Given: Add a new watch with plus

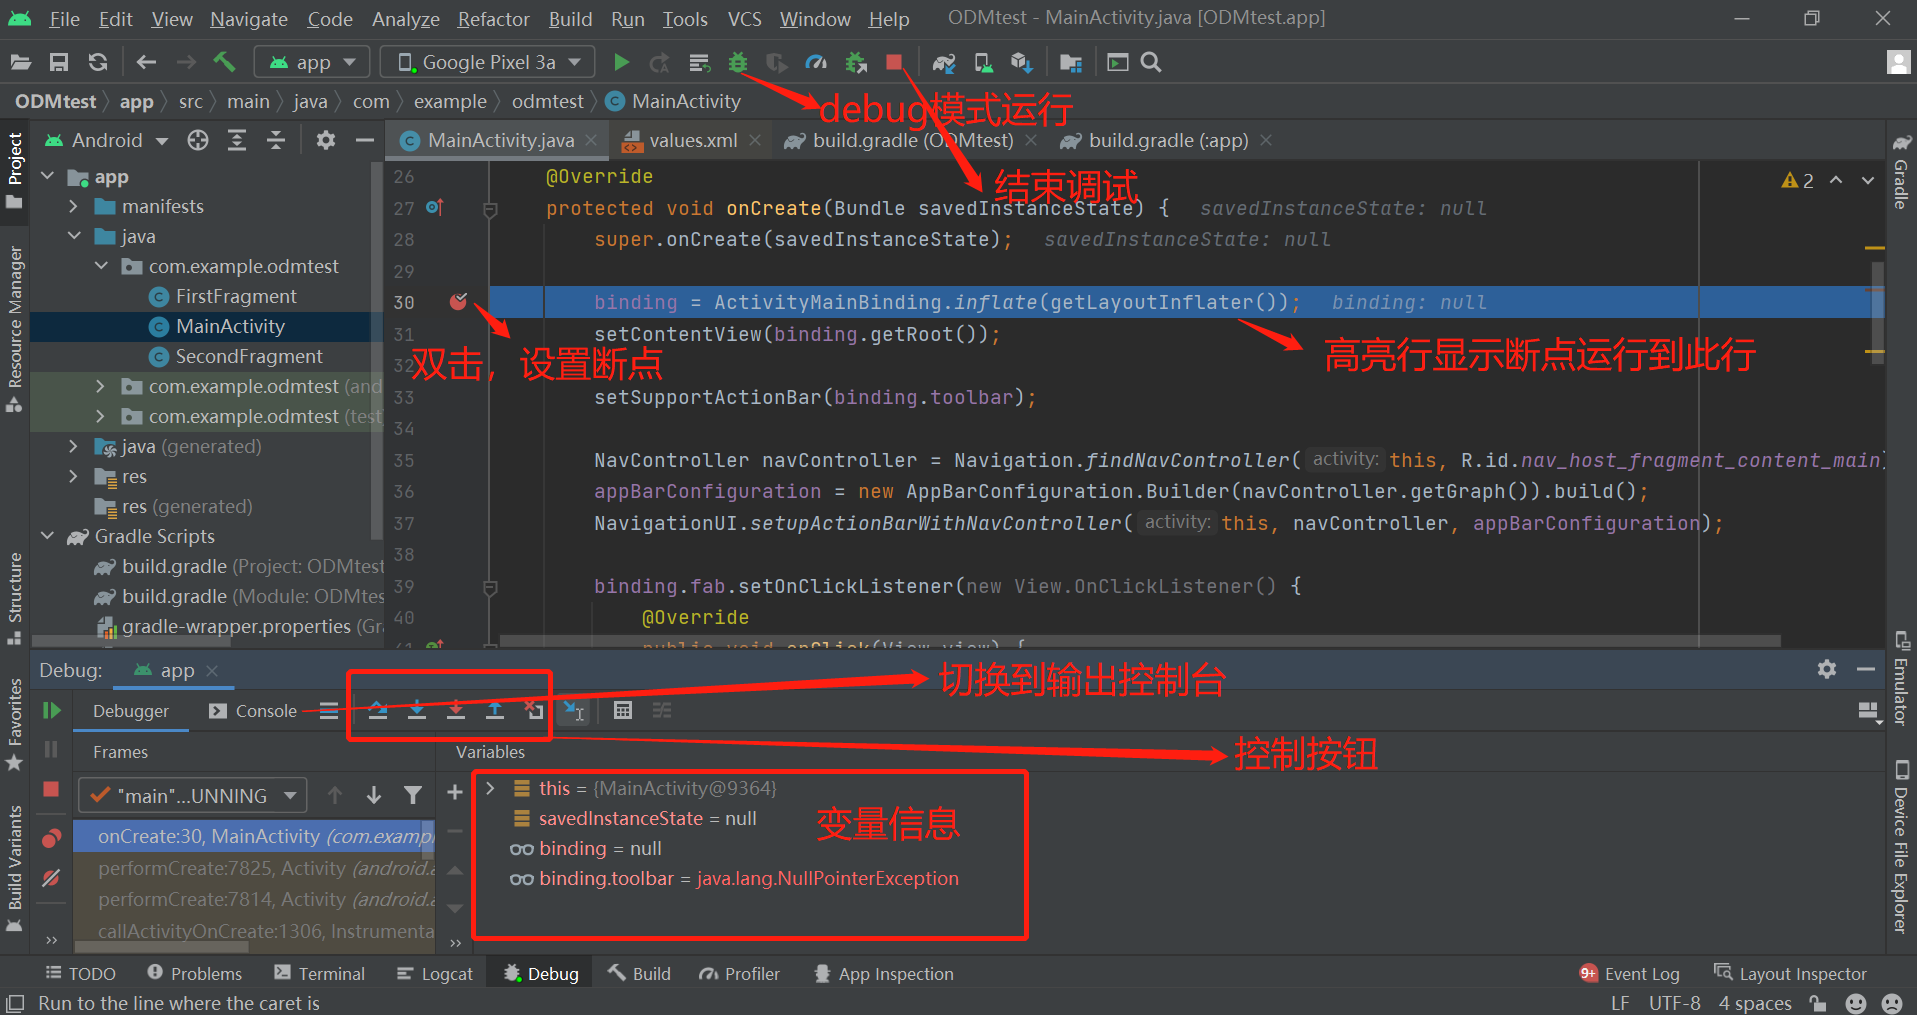Looking at the screenshot, I should point(454,792).
